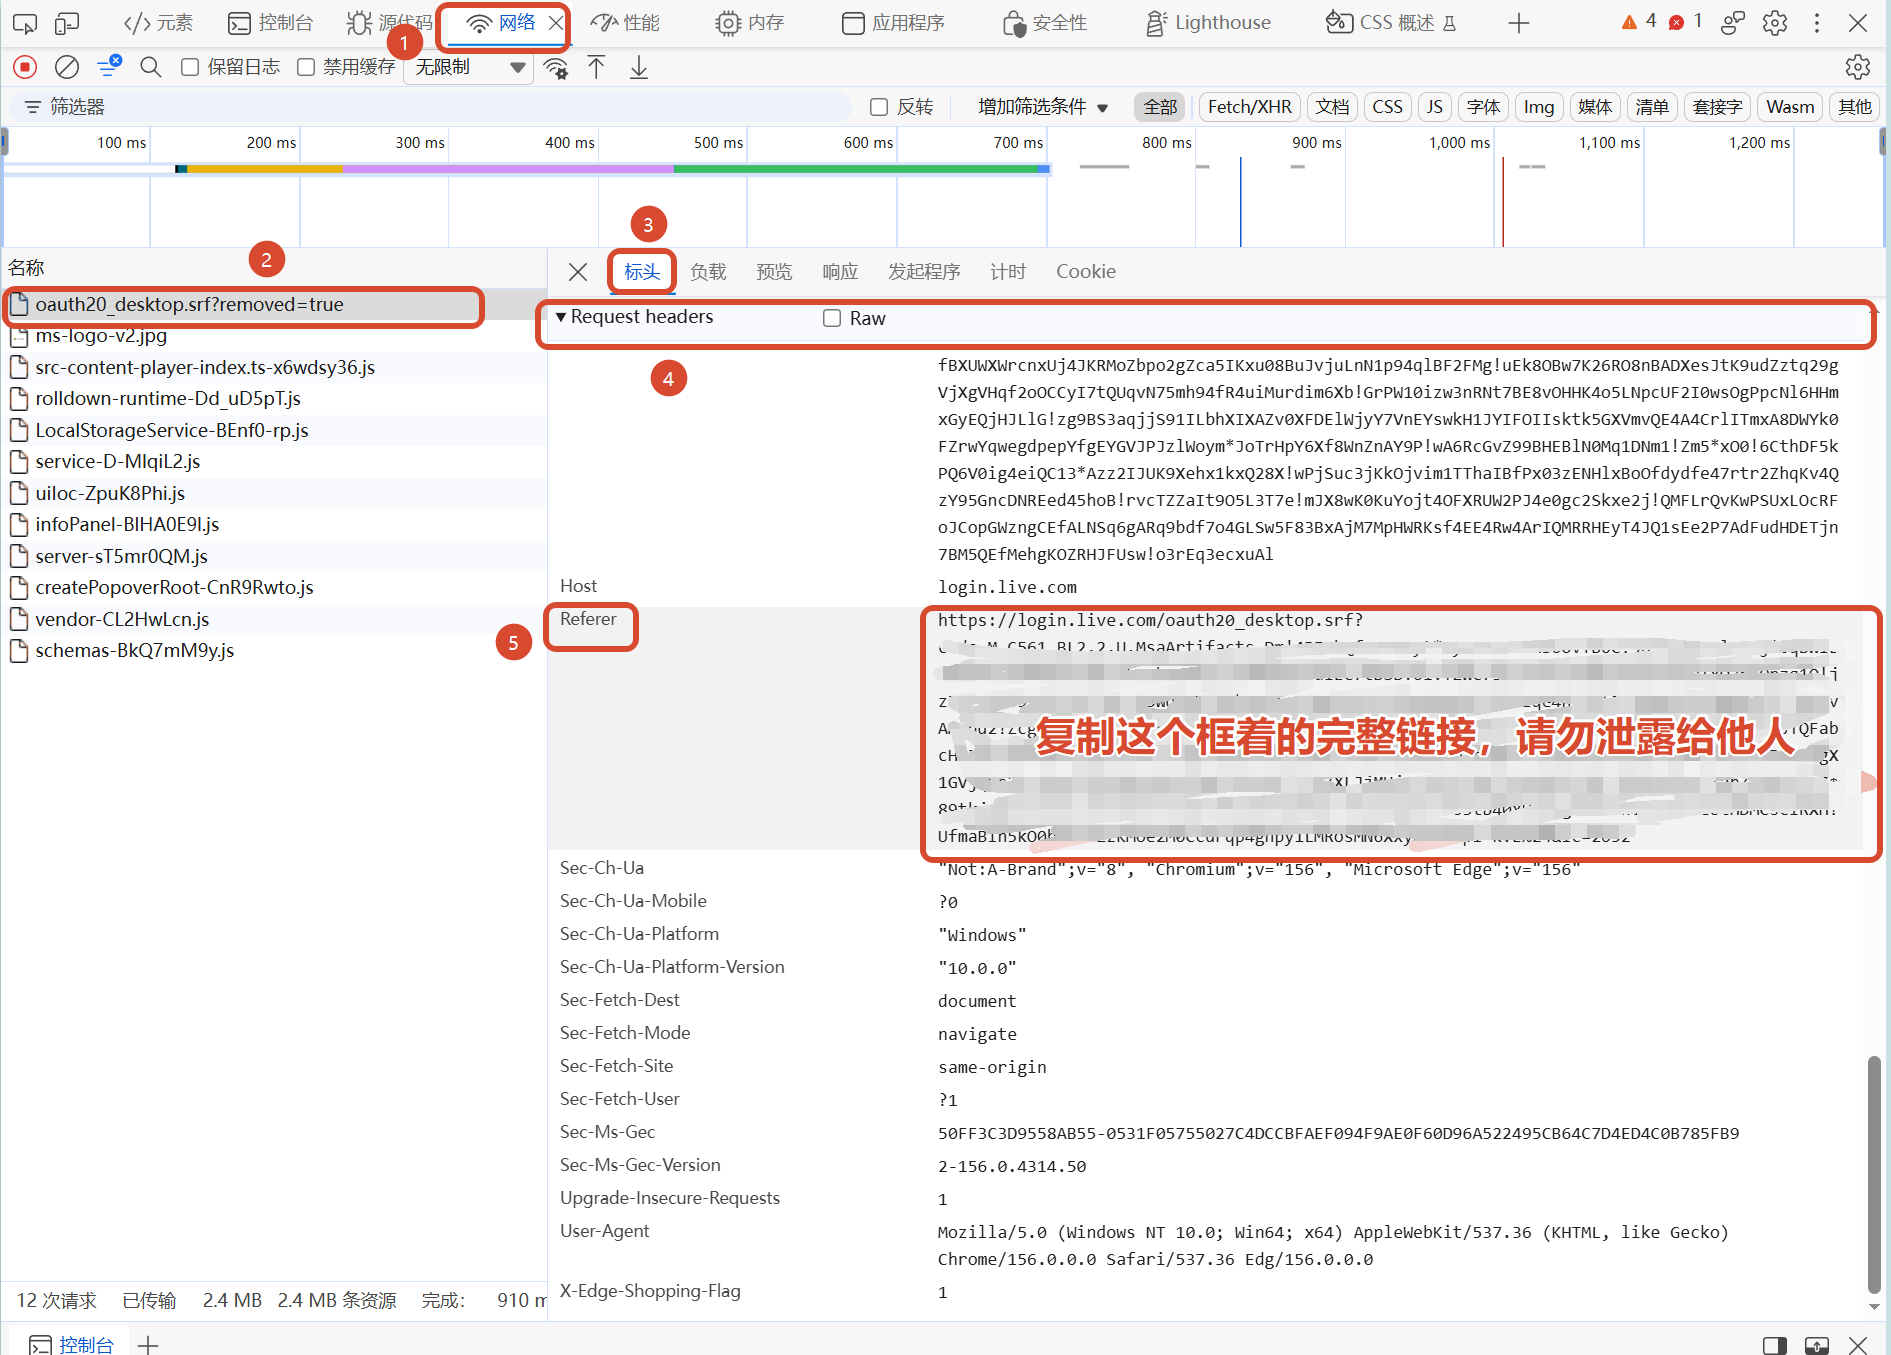The height and width of the screenshot is (1355, 1891).
Task: Collapse the Request headers section
Action: [x=634, y=317]
